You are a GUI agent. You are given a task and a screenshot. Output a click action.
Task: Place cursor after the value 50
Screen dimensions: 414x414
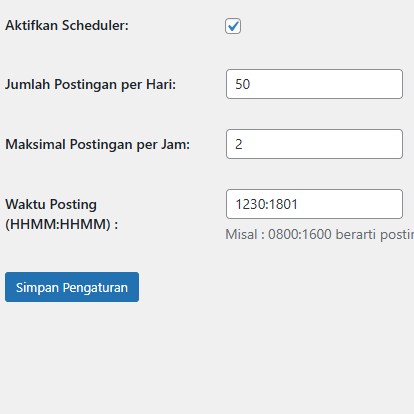pyautogui.click(x=251, y=84)
